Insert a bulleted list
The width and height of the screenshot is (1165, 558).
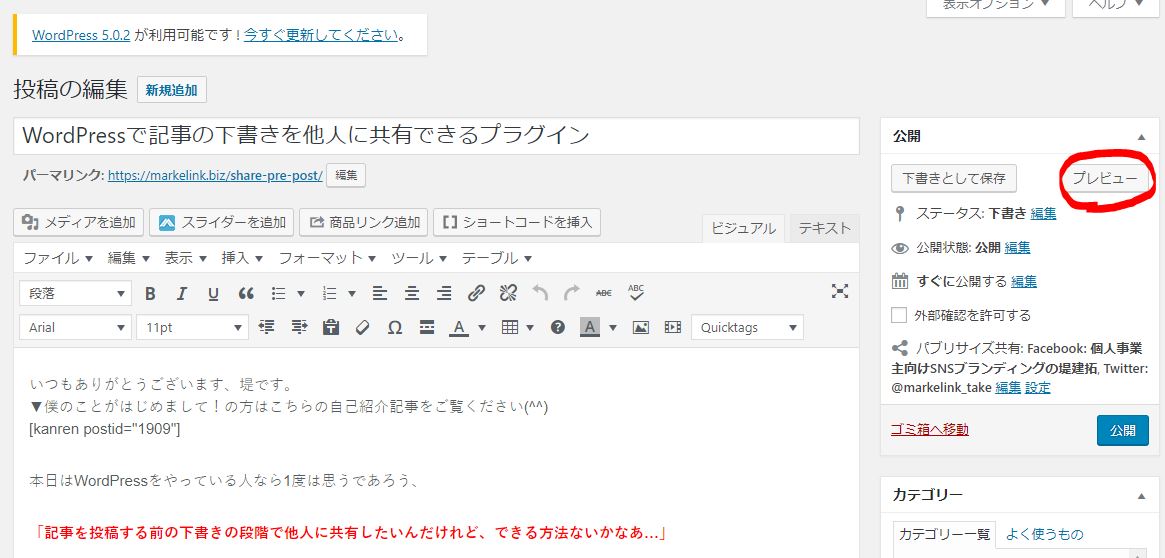point(279,293)
